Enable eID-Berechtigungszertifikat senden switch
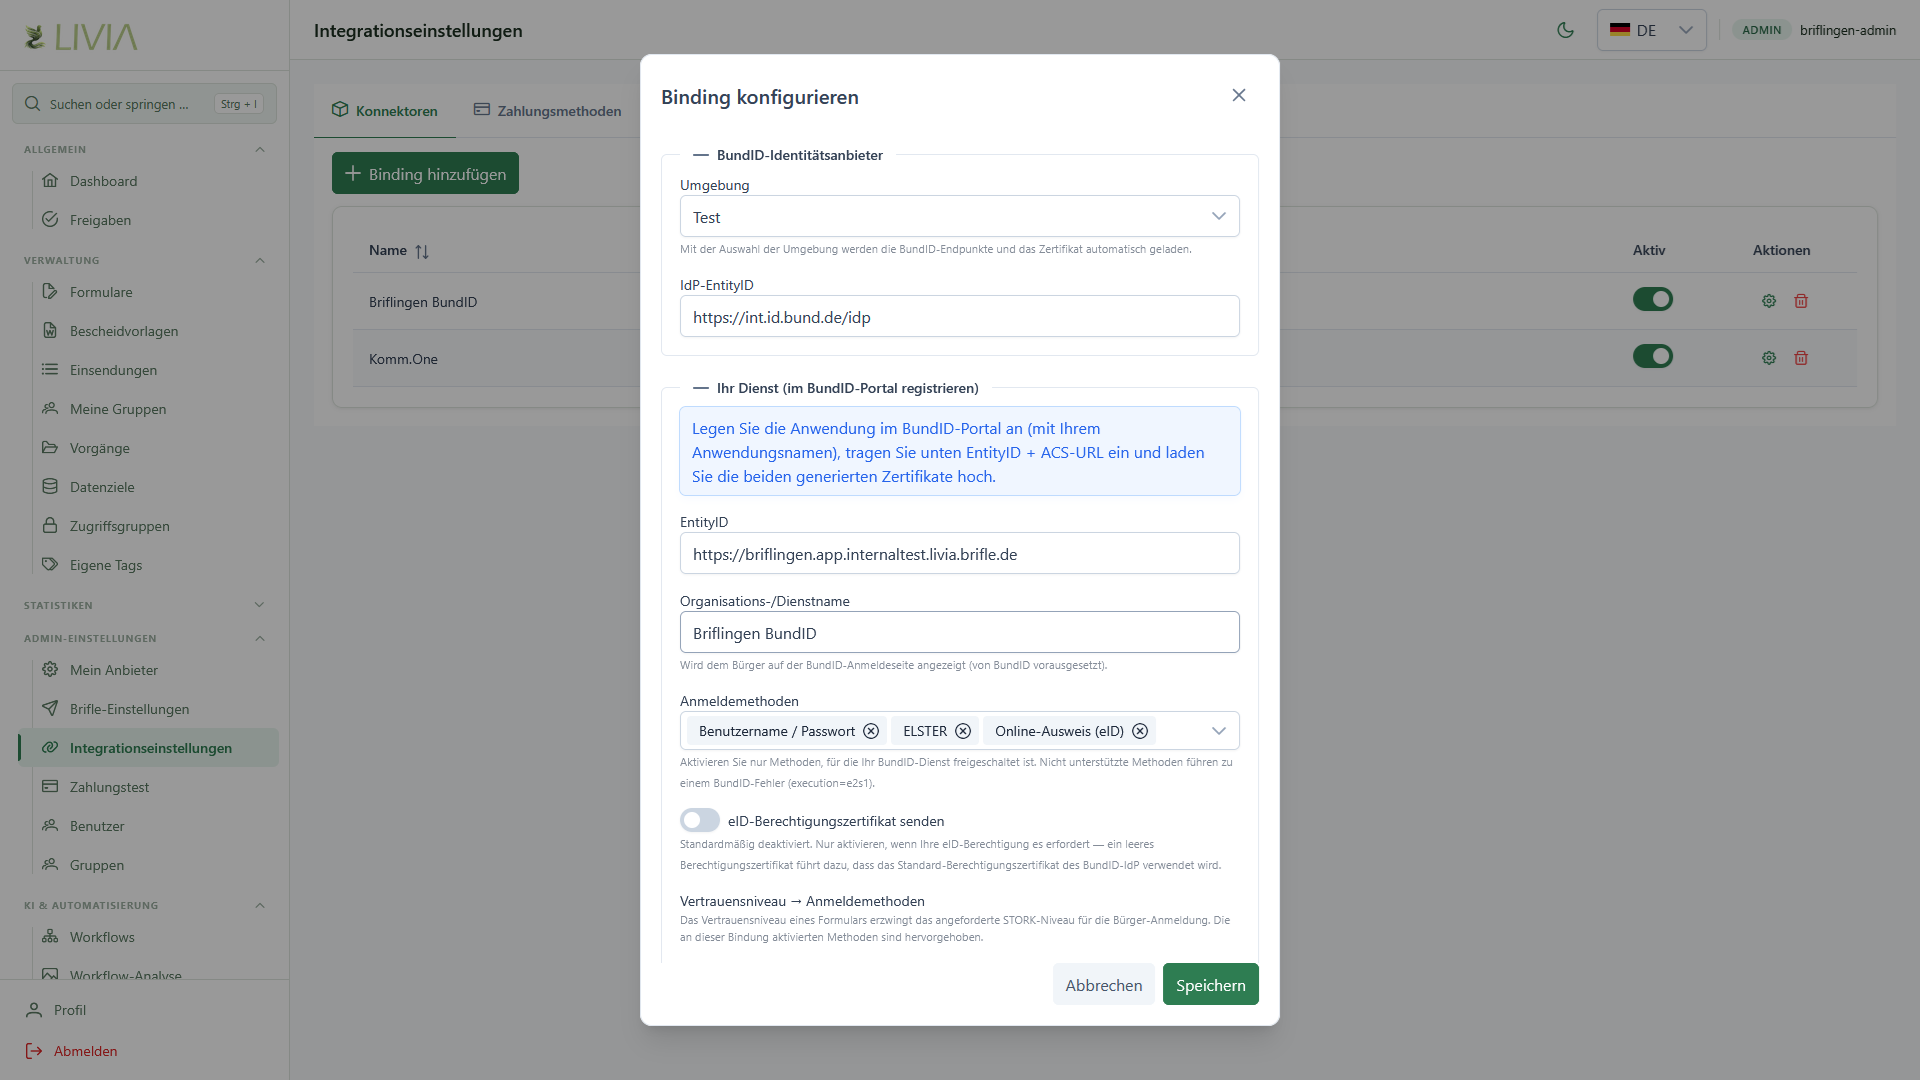The width and height of the screenshot is (1920, 1080). tap(700, 821)
